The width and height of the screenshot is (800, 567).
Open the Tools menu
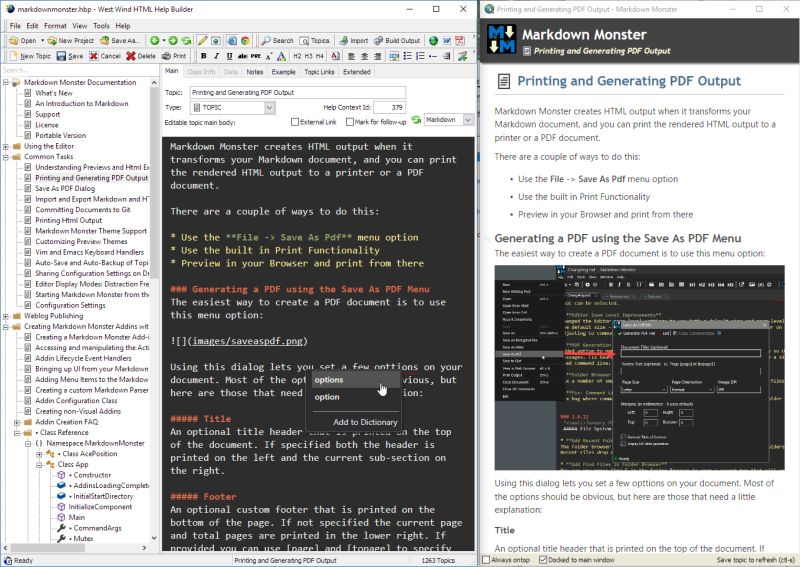[101, 26]
